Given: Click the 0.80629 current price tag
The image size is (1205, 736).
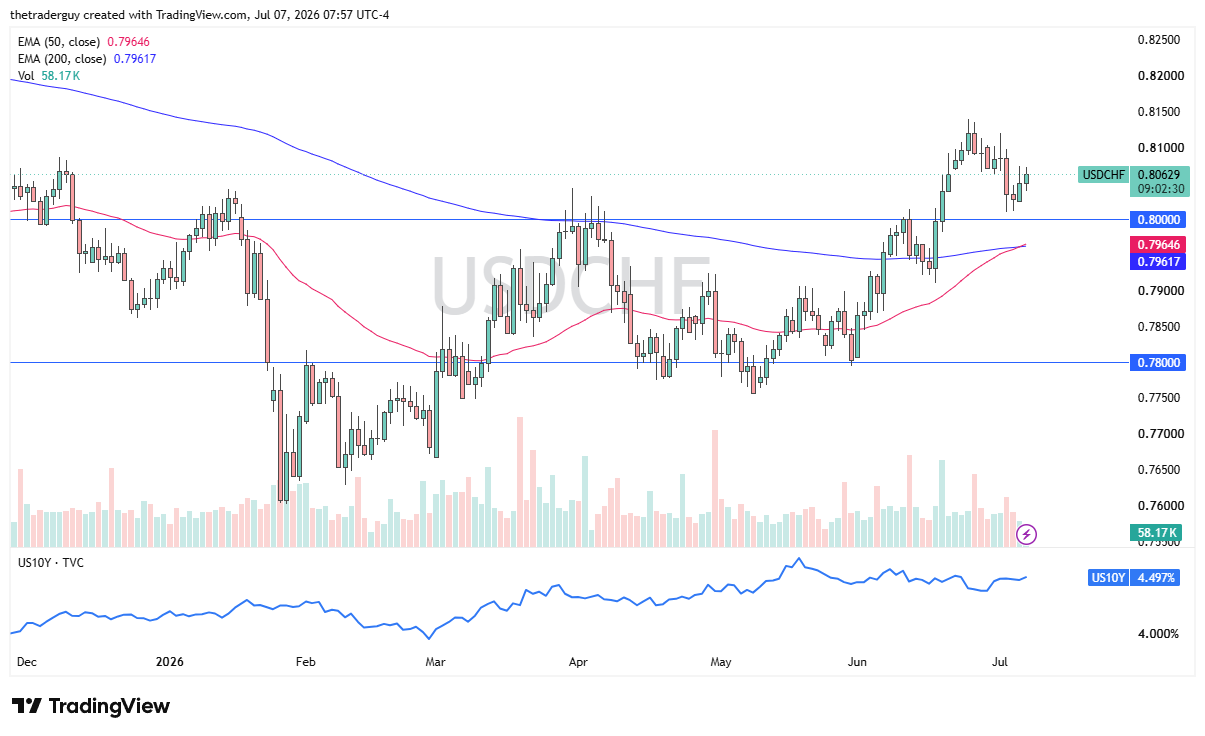Looking at the screenshot, I should pyautogui.click(x=1160, y=174).
